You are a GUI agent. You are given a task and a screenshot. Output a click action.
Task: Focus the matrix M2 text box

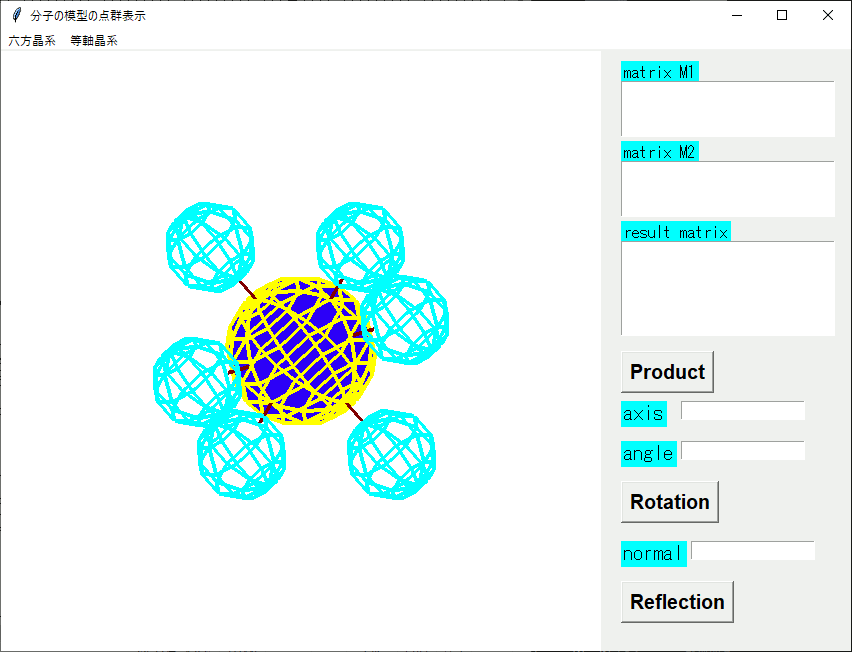[728, 189]
